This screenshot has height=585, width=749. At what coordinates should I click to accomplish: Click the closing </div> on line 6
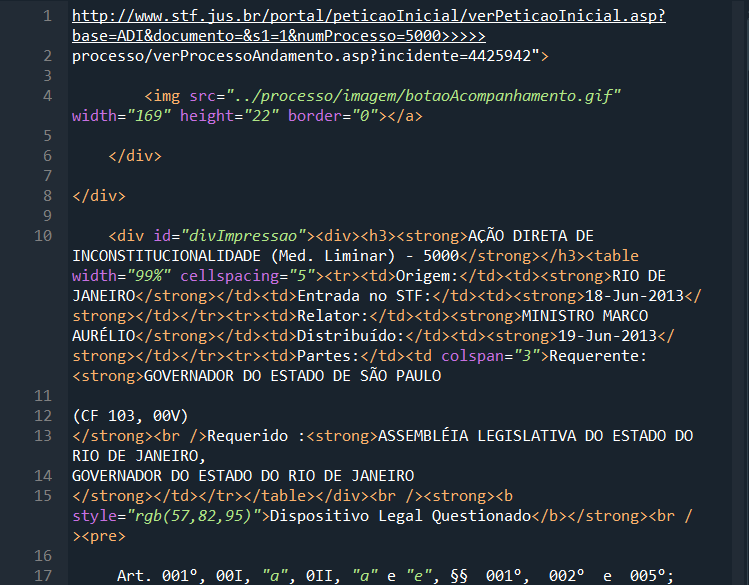pos(135,156)
